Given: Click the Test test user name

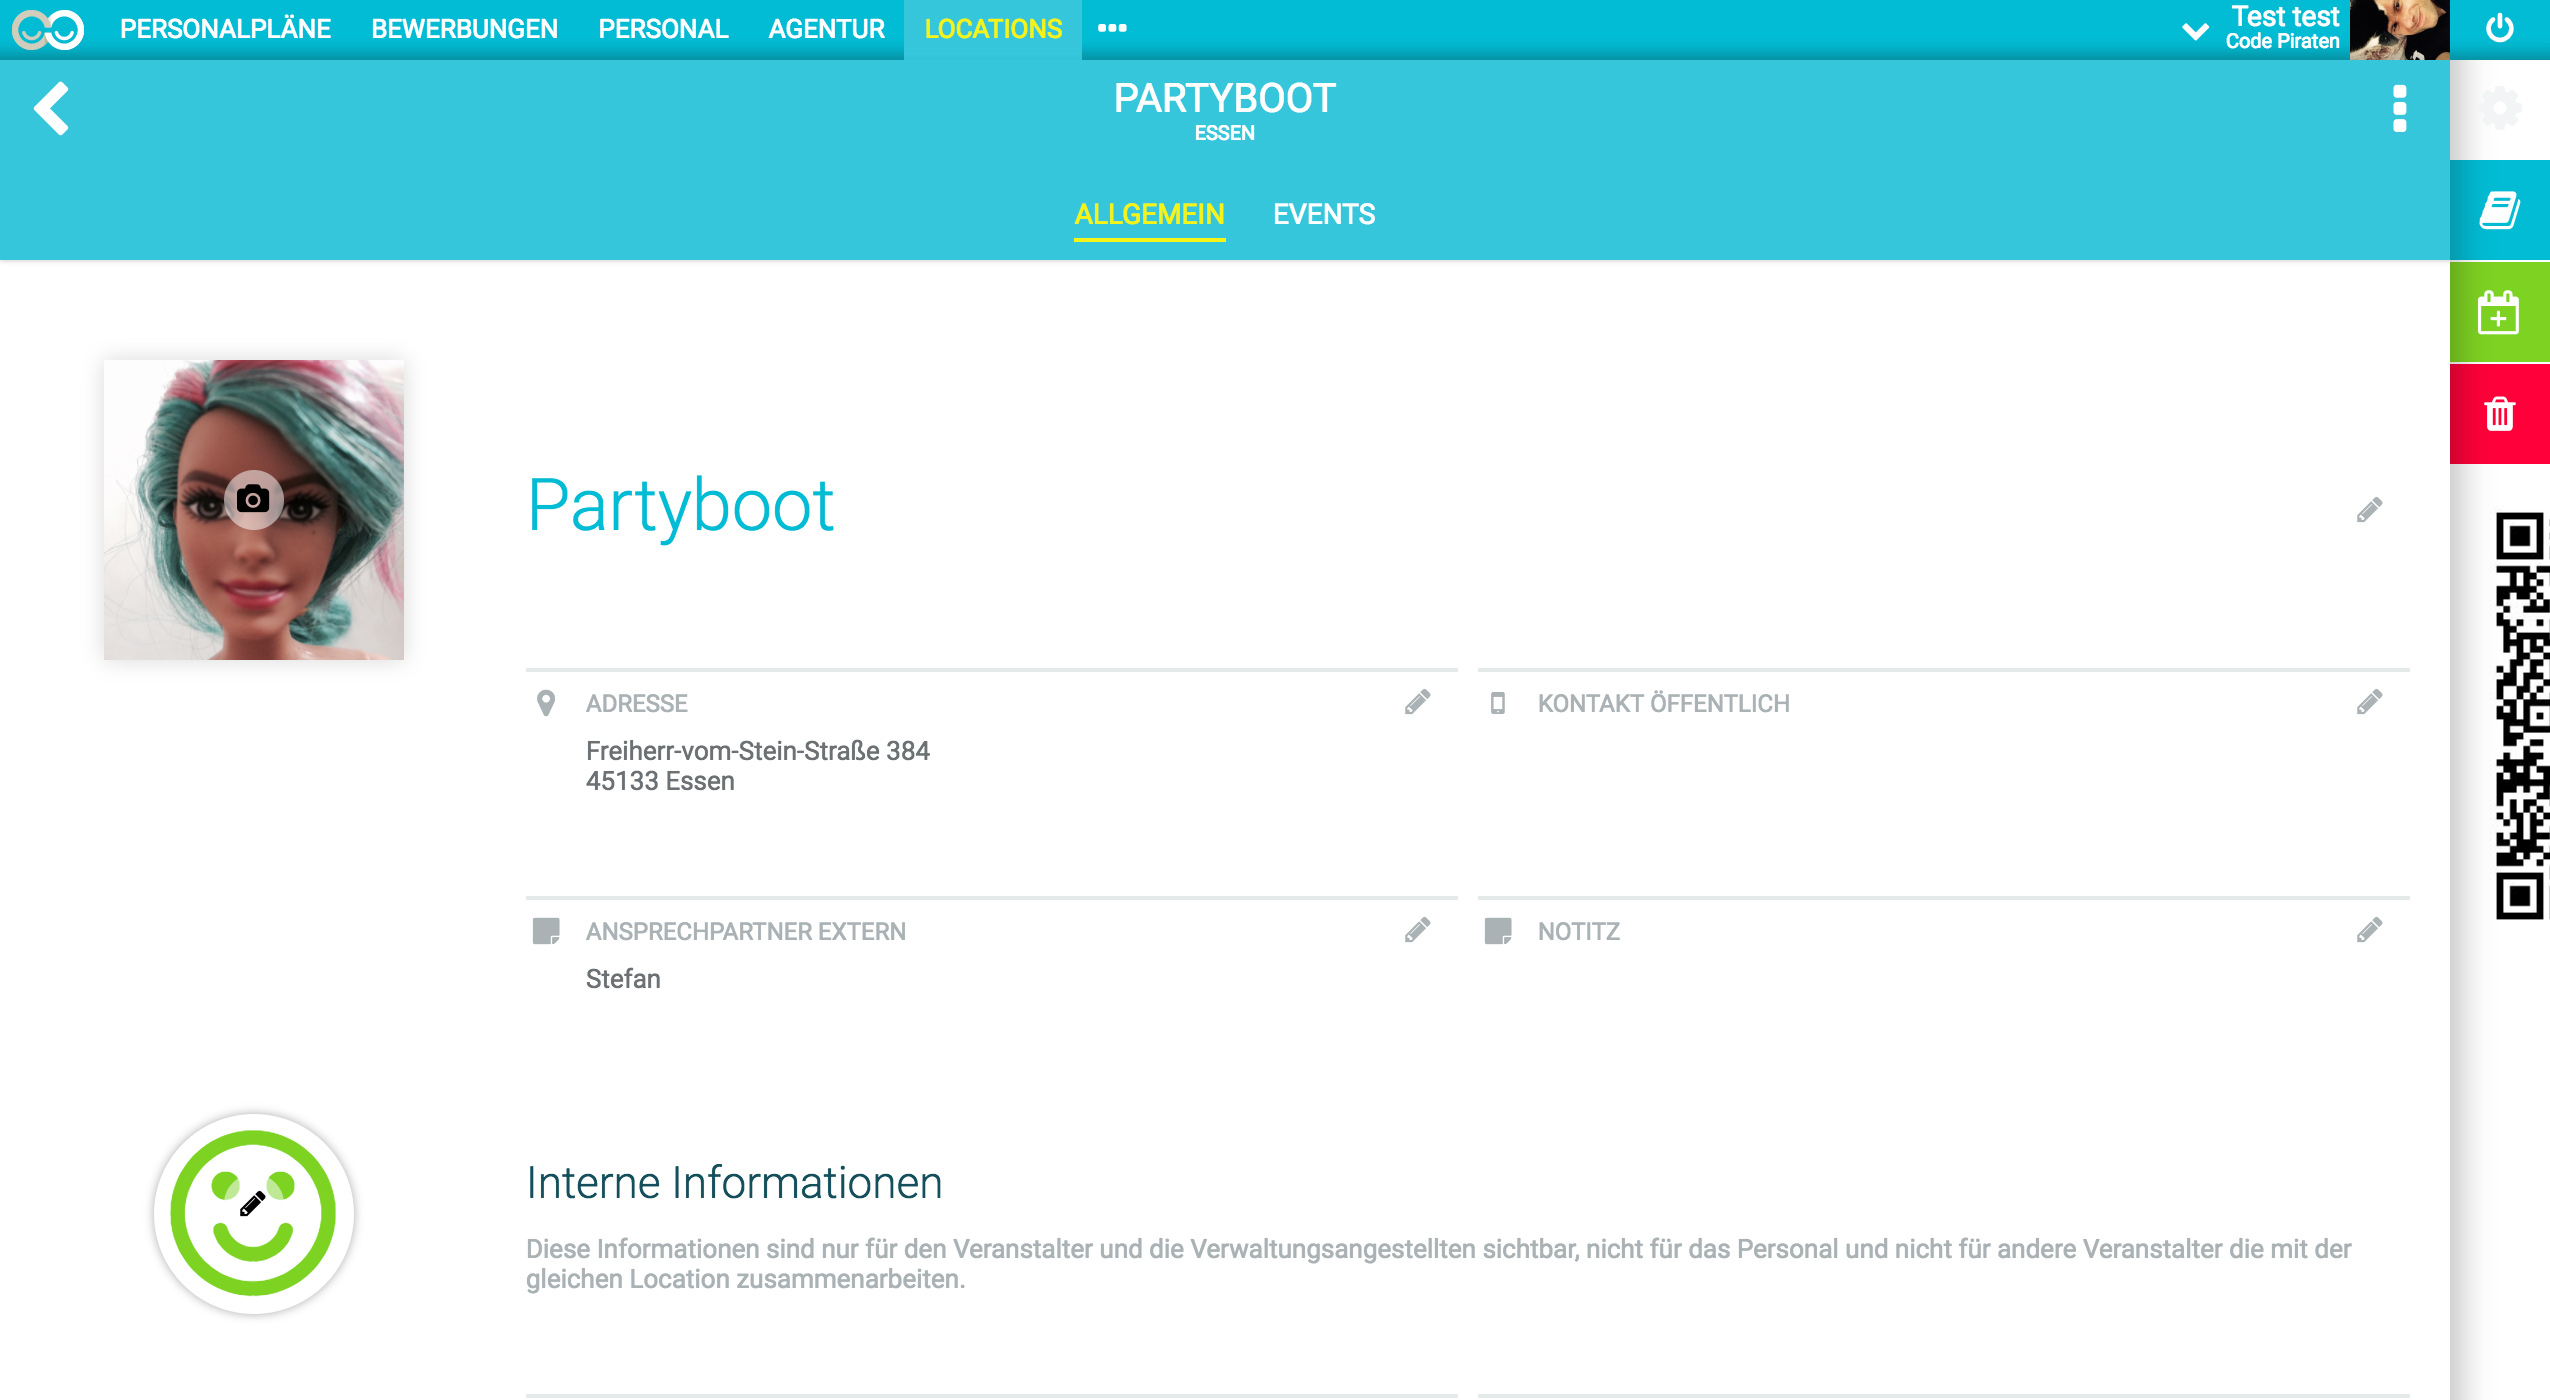Looking at the screenshot, I should point(2285,17).
